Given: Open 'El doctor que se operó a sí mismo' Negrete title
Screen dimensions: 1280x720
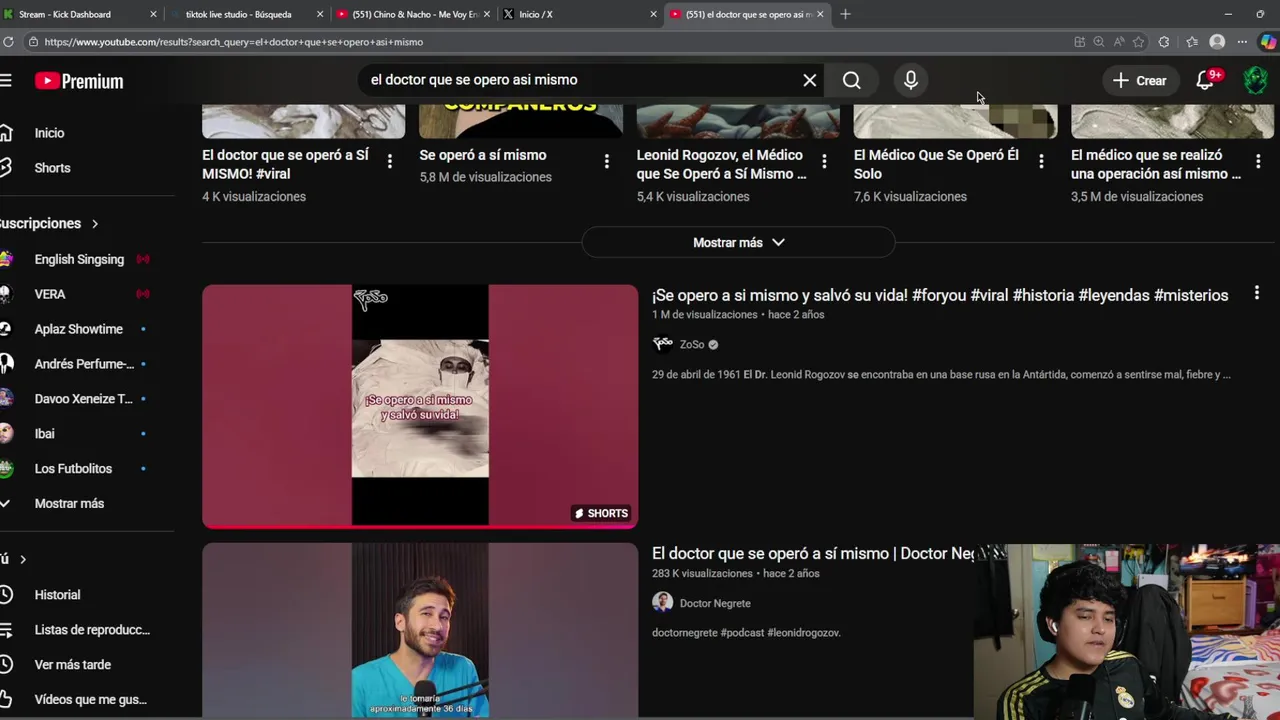Looking at the screenshot, I should pos(813,553).
